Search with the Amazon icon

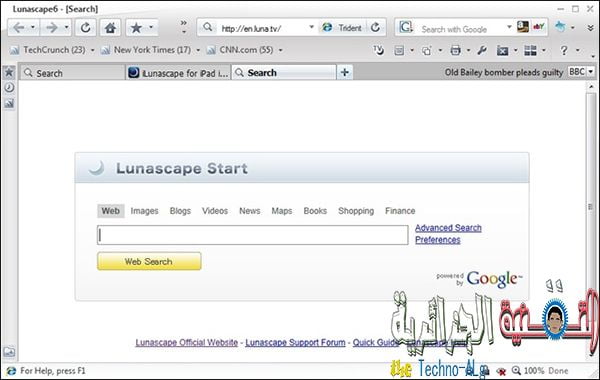[523, 26]
